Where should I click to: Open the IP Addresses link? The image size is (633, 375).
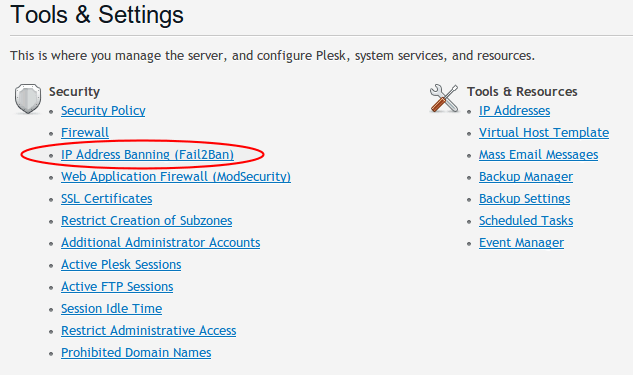pyautogui.click(x=514, y=111)
